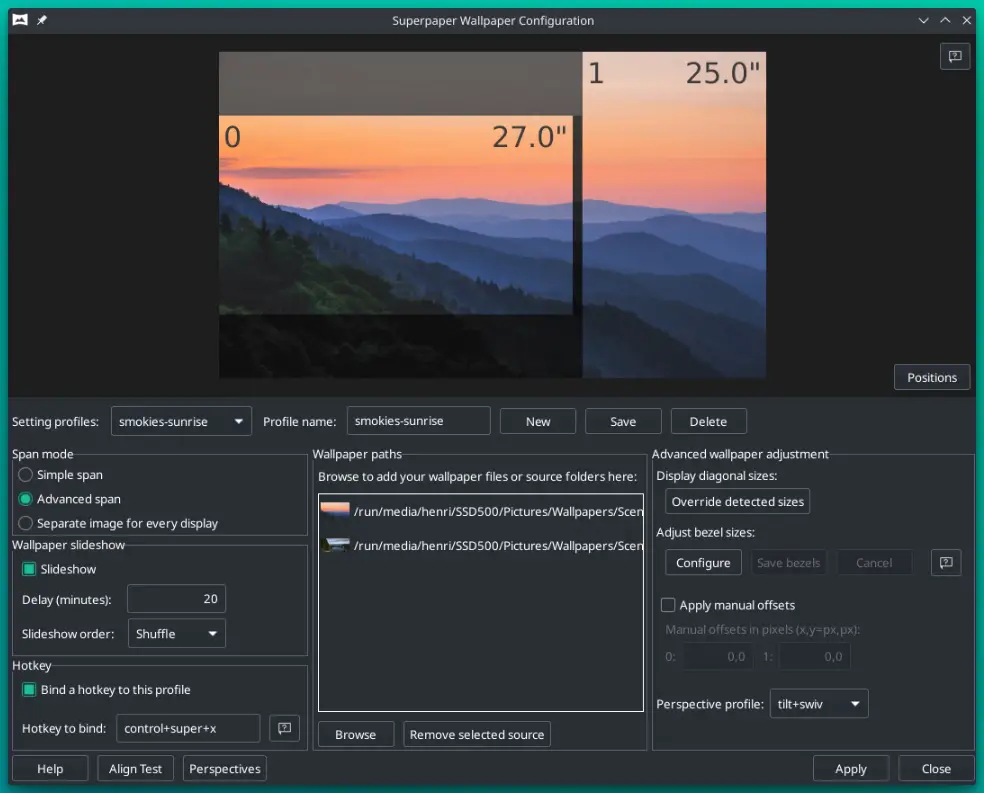Choose Separate image for every display

23,523
